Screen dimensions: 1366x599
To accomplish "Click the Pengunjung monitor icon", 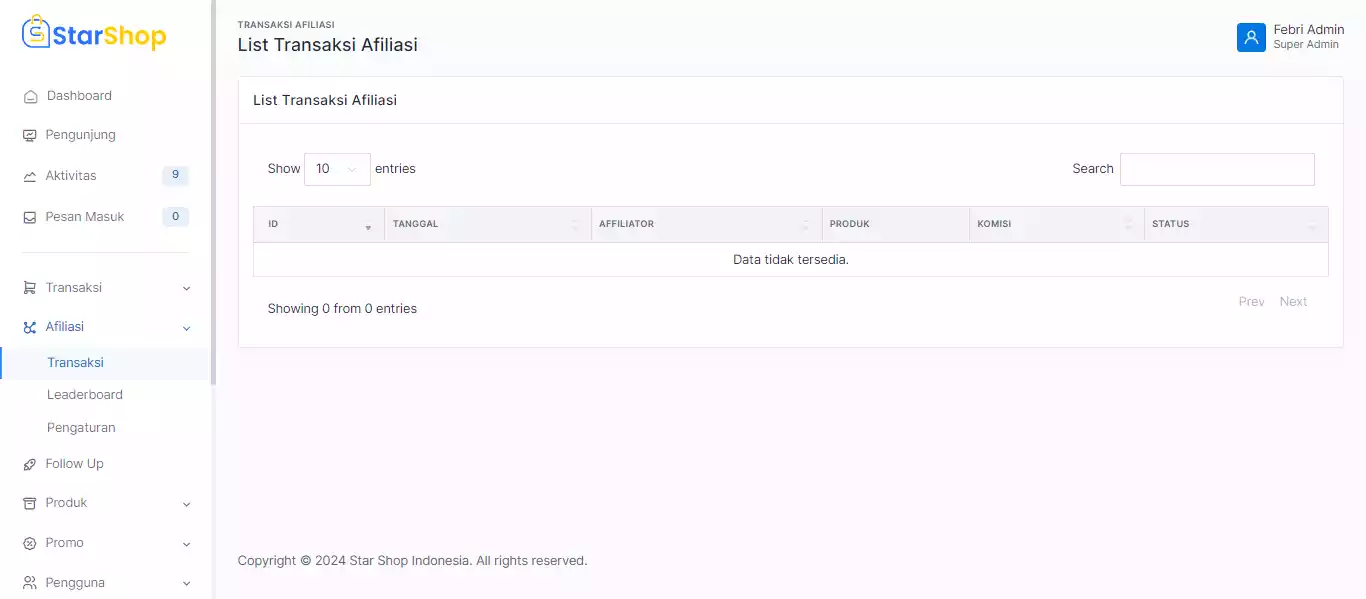I will click(x=30, y=136).
